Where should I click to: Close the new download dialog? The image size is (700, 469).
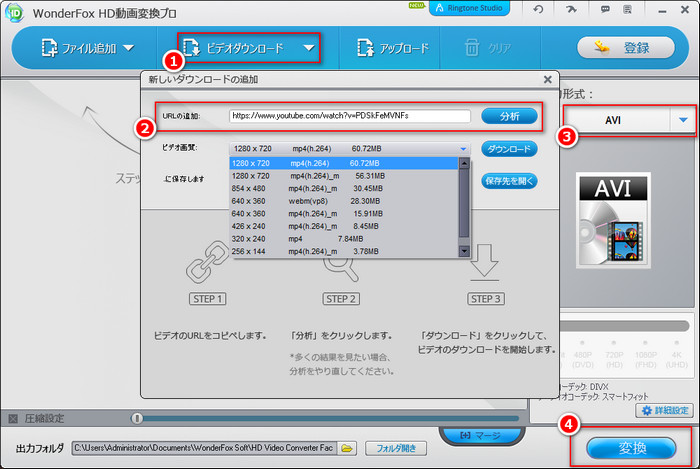pos(547,79)
